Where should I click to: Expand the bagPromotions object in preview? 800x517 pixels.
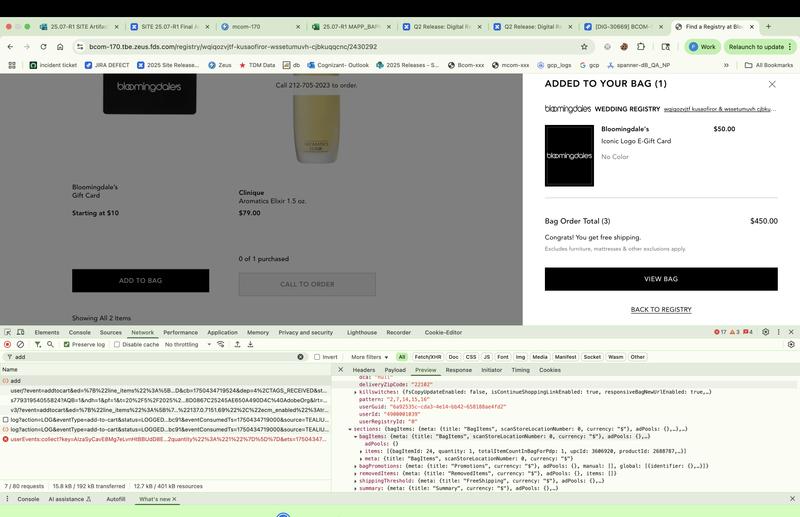(356, 466)
